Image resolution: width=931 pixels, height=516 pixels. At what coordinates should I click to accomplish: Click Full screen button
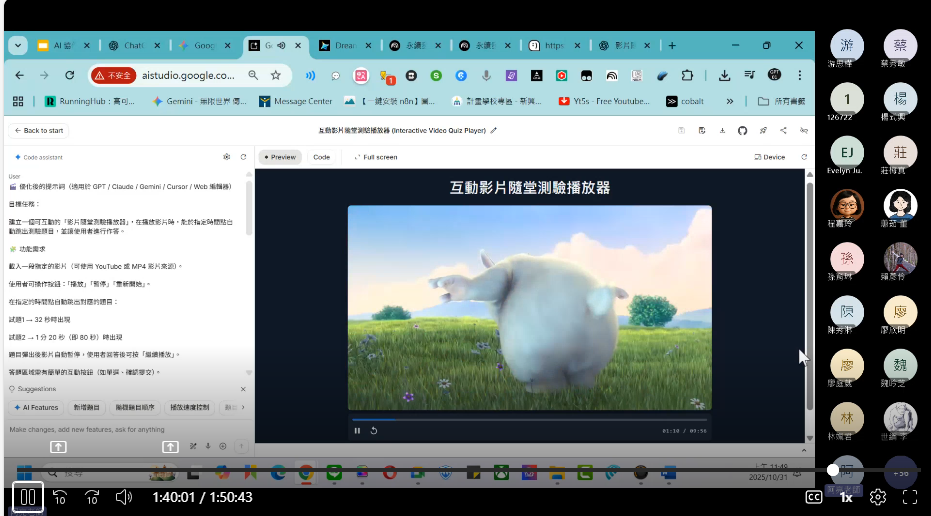(x=376, y=157)
